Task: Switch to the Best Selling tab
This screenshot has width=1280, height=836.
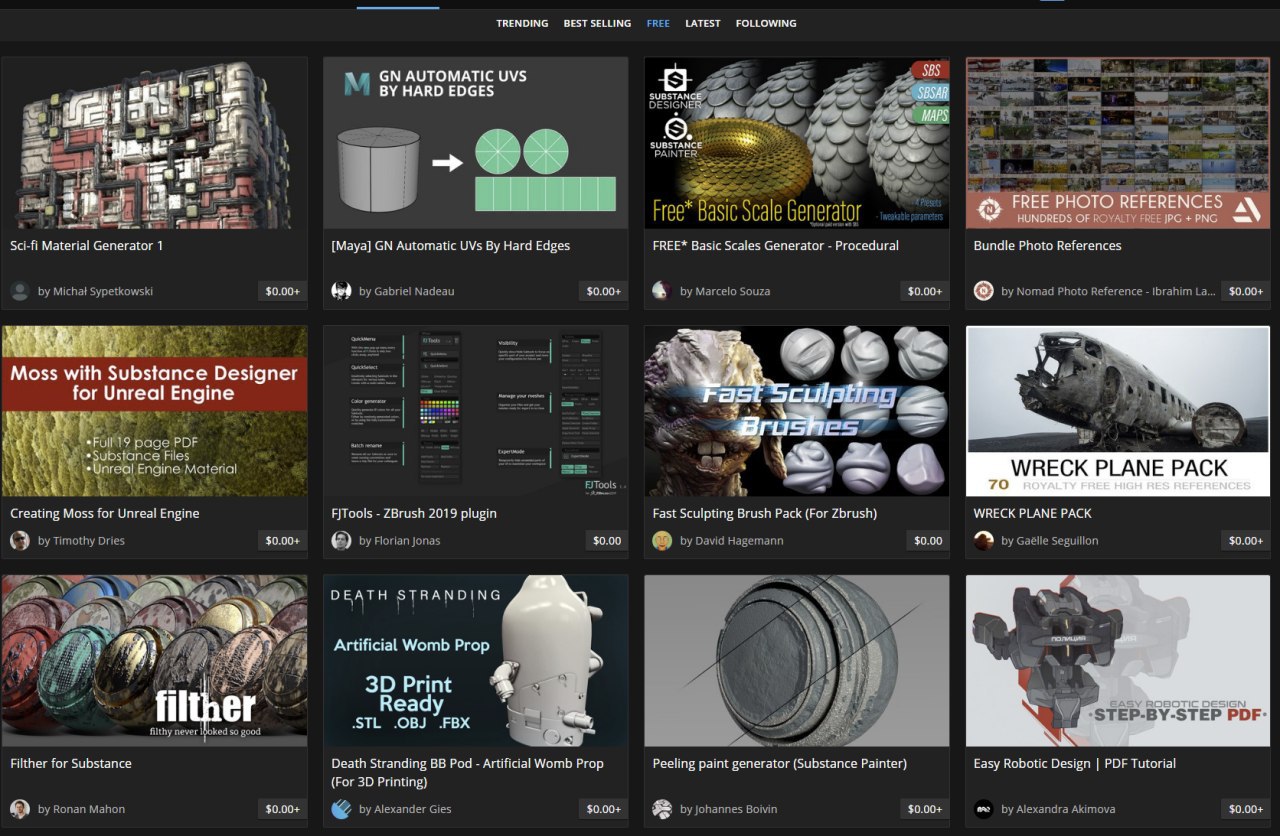Action: [597, 23]
